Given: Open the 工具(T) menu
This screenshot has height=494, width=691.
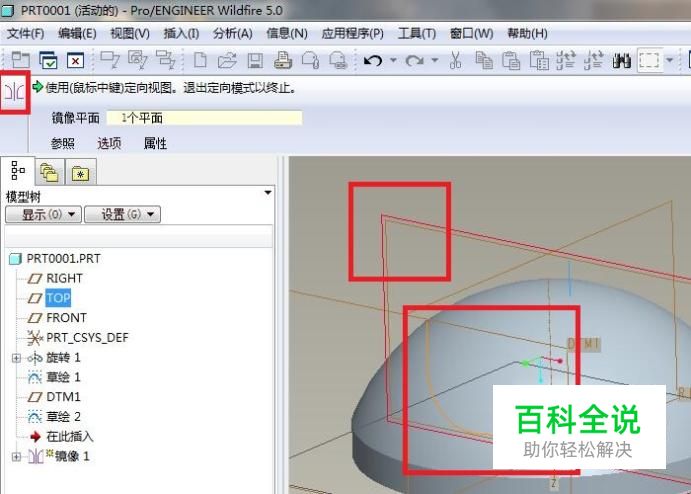Looking at the screenshot, I should coord(417,33).
